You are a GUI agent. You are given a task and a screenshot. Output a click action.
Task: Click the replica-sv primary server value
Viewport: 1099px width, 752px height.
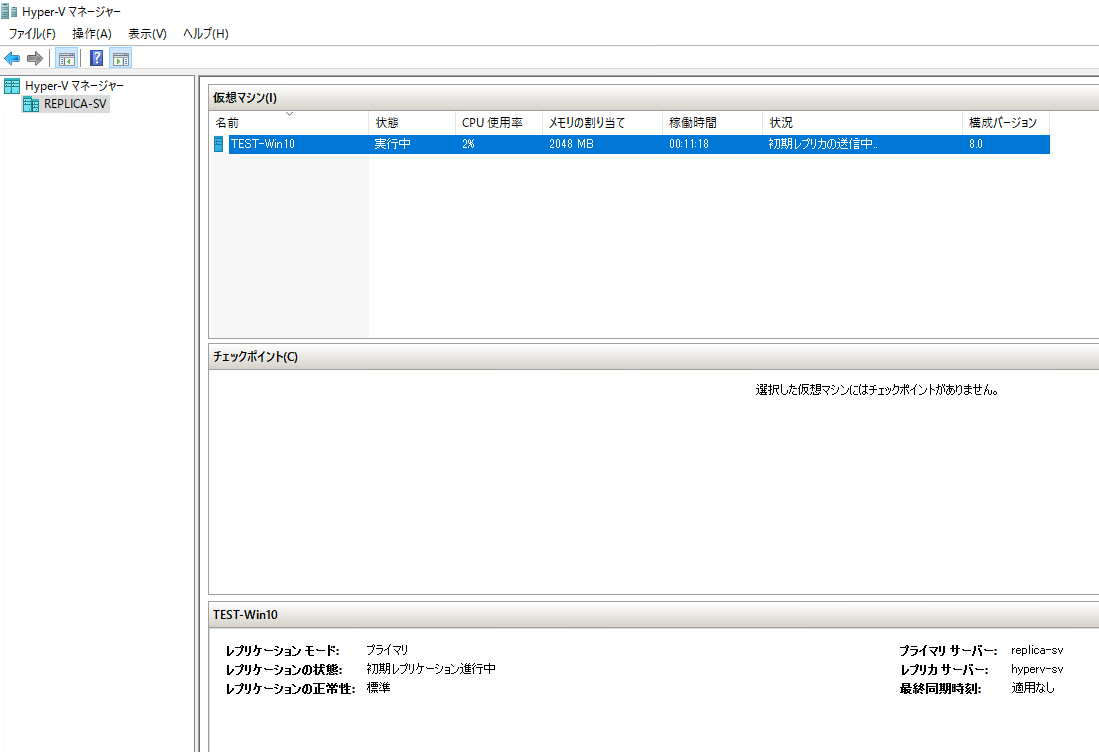tap(1037, 650)
